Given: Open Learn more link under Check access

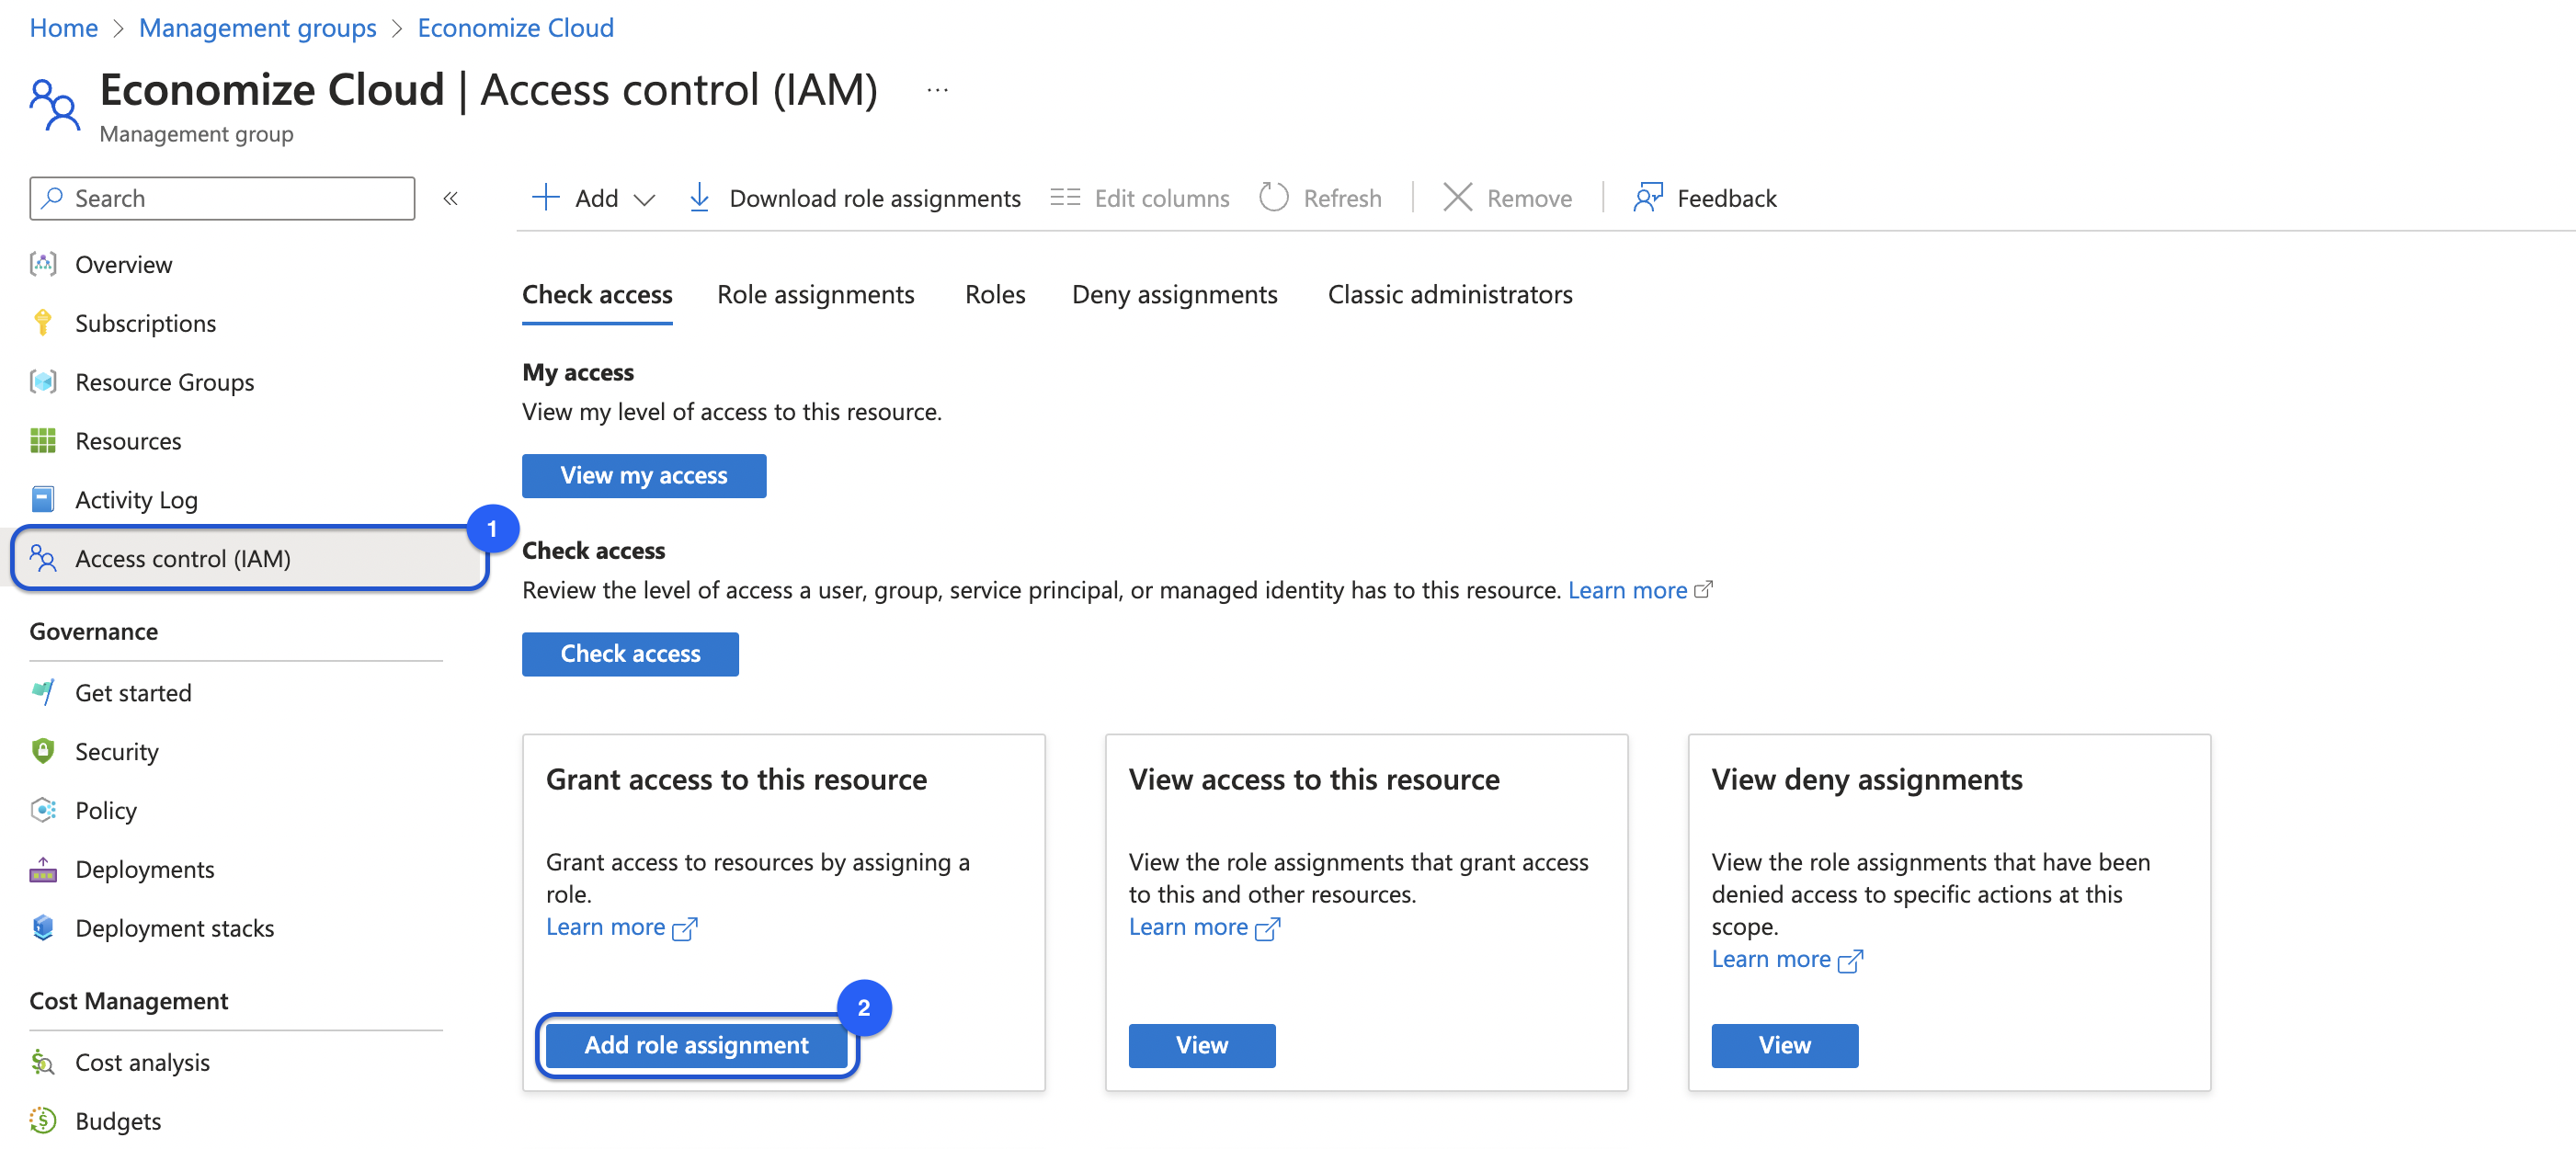Looking at the screenshot, I should [x=1627, y=590].
